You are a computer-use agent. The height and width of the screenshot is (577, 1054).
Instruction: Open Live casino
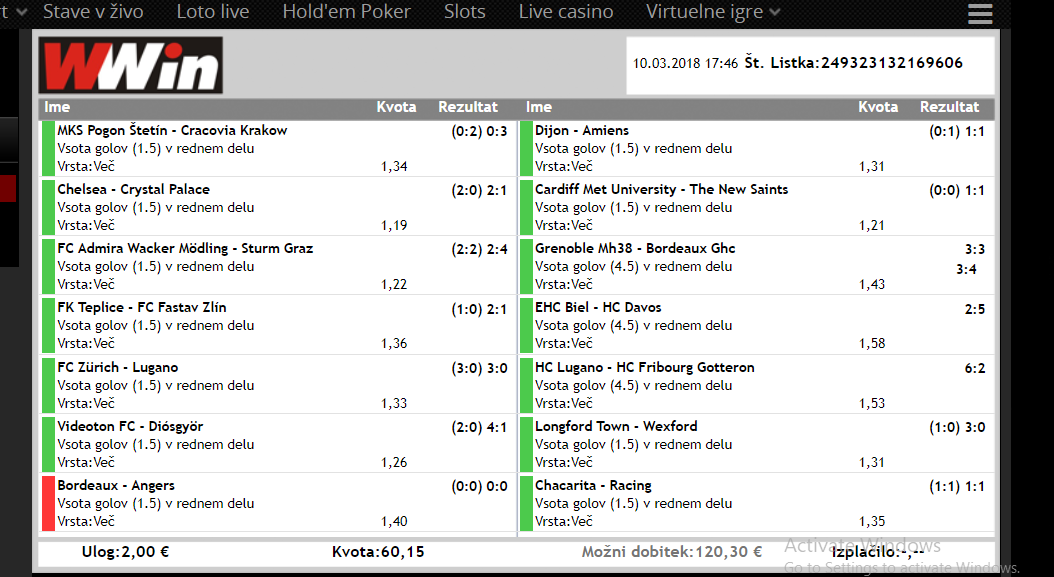(565, 11)
